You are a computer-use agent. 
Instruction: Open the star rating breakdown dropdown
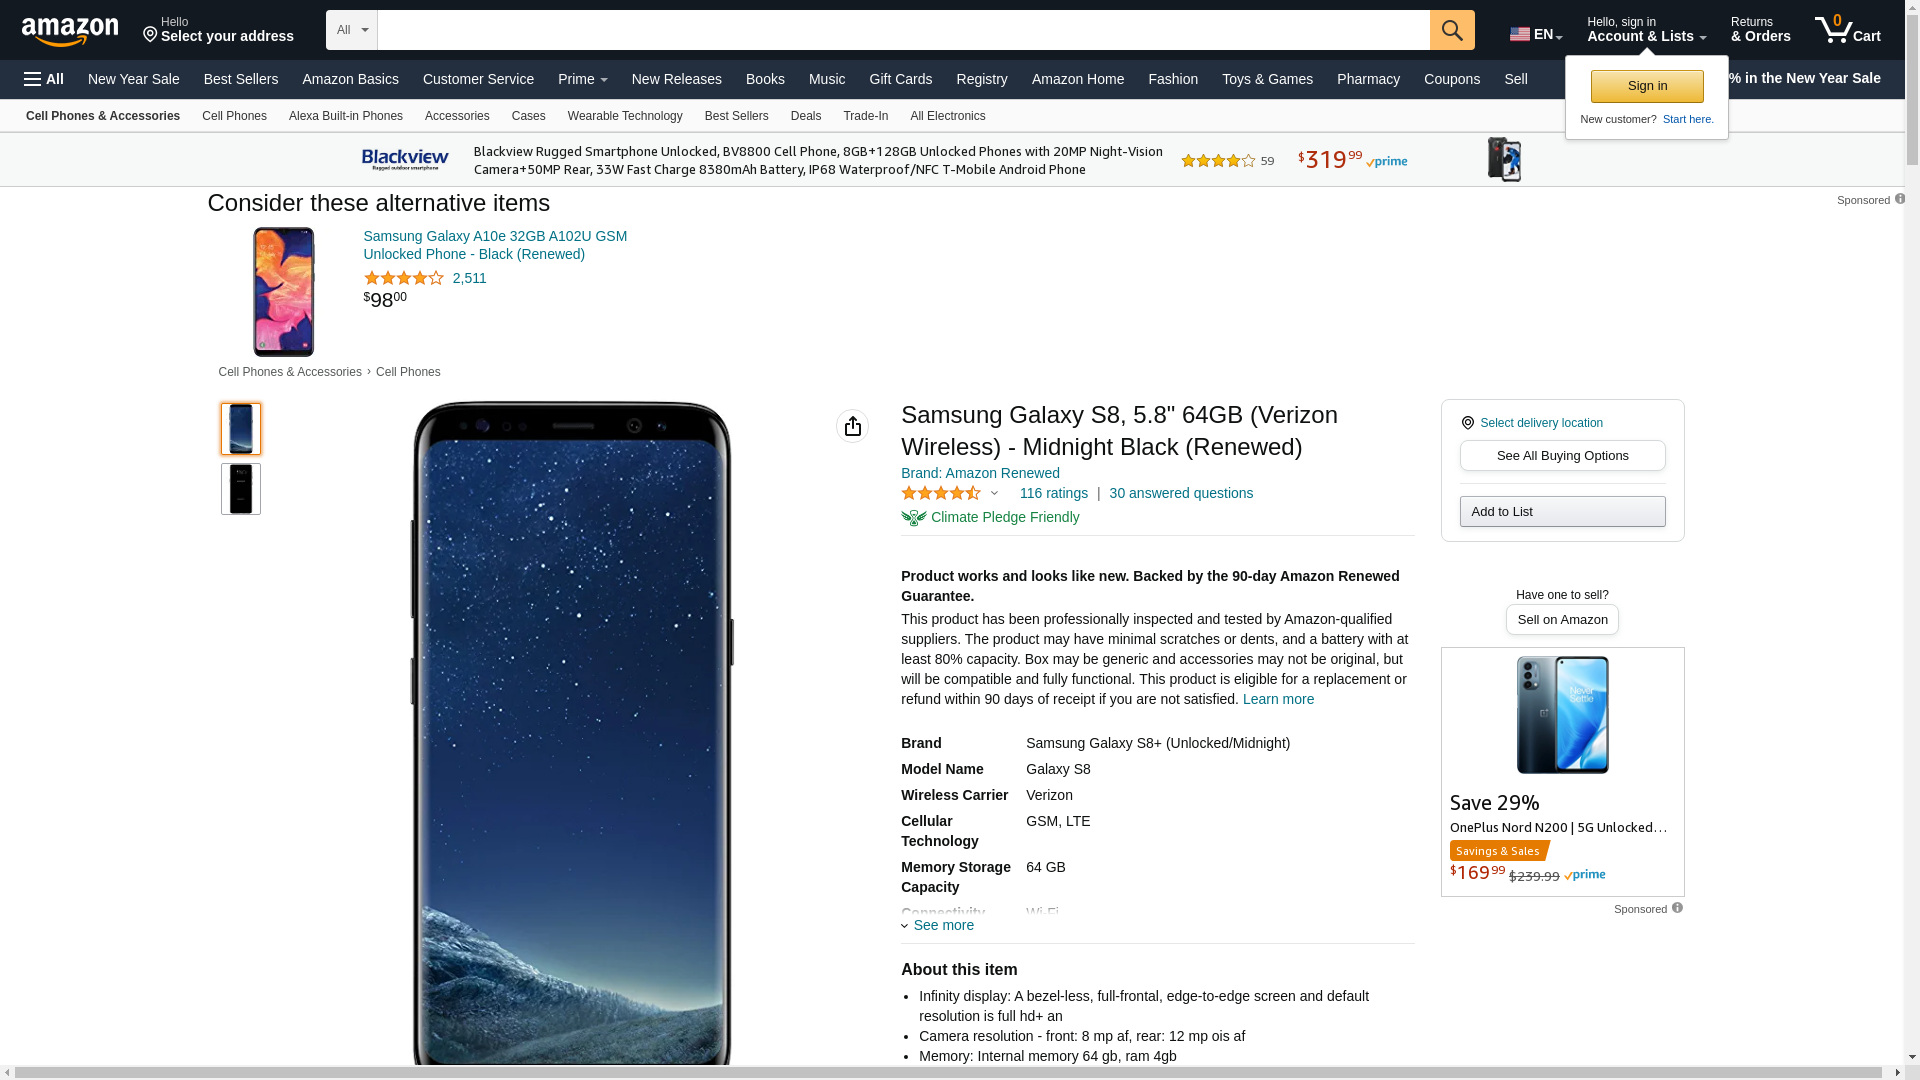[994, 493]
